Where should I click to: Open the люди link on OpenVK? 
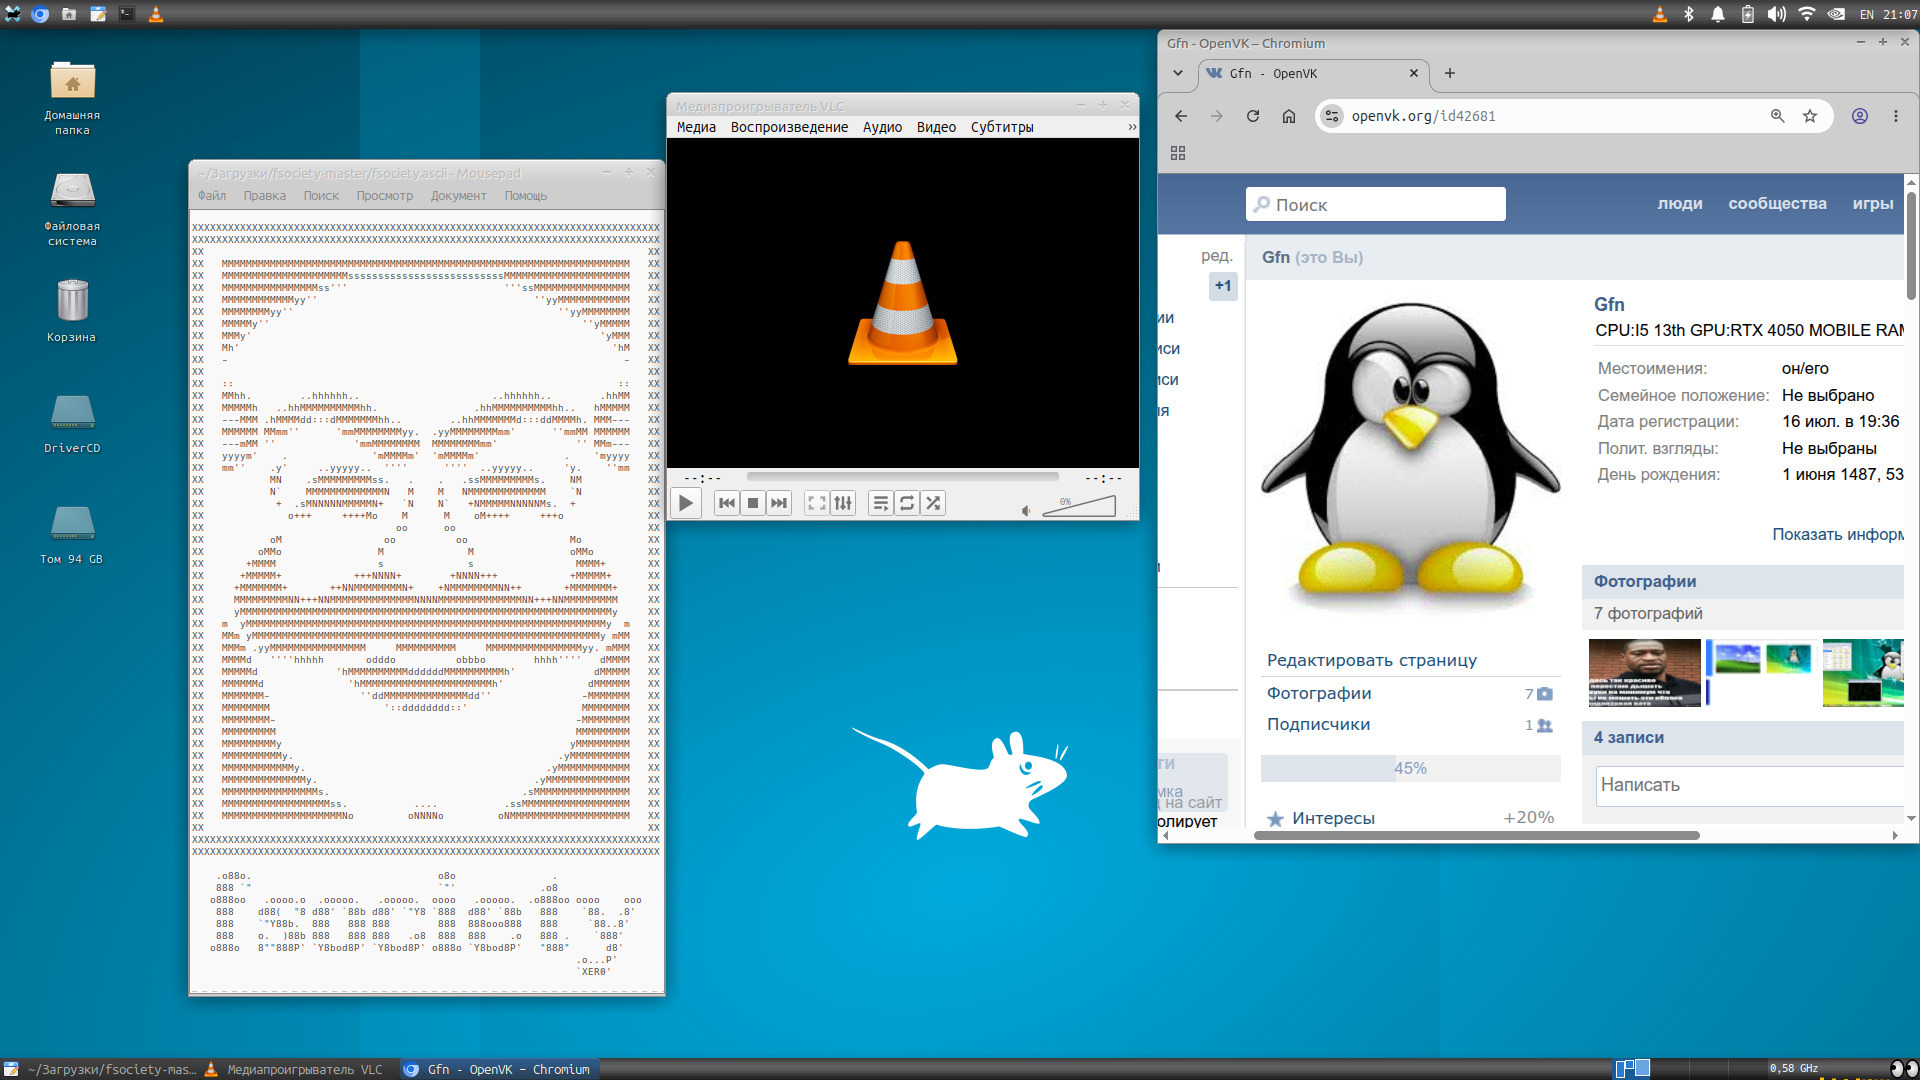coord(1680,204)
